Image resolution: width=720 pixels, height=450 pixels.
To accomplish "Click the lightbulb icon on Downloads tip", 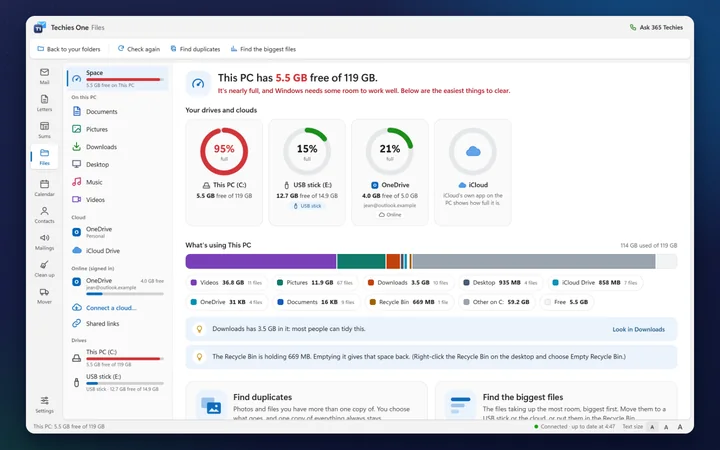I will point(199,329).
